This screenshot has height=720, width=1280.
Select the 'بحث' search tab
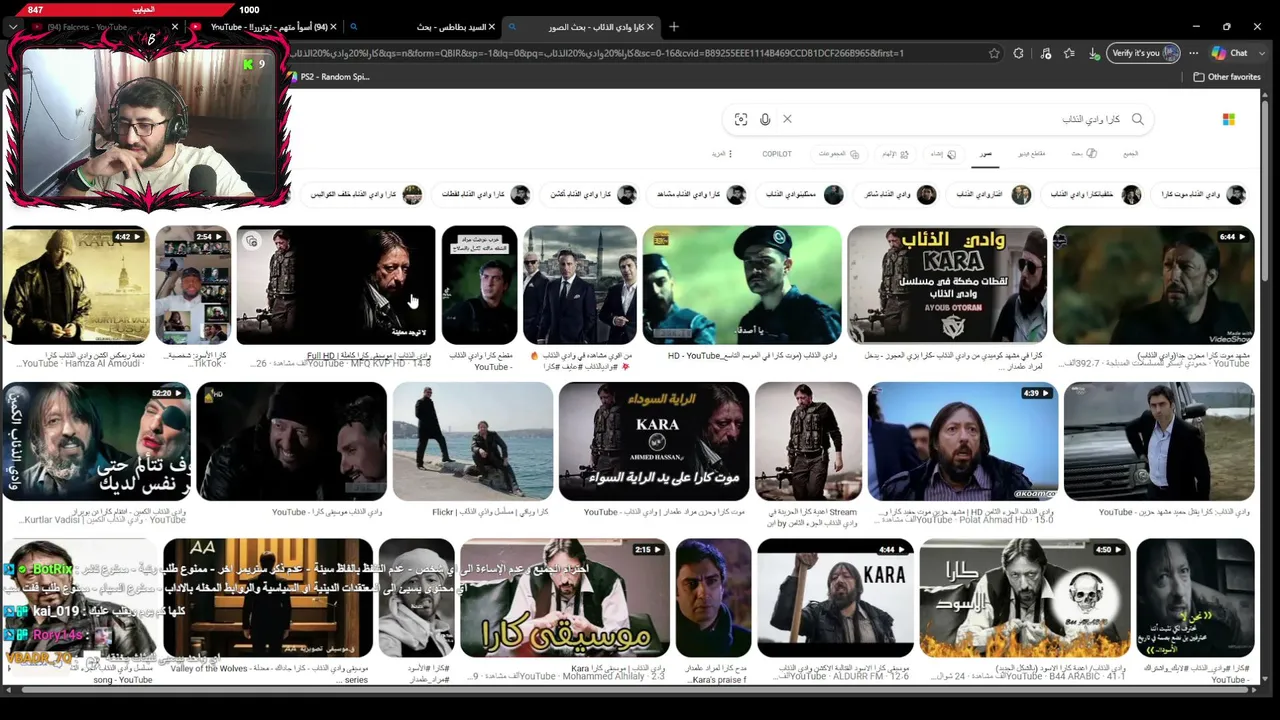click(x=1084, y=154)
